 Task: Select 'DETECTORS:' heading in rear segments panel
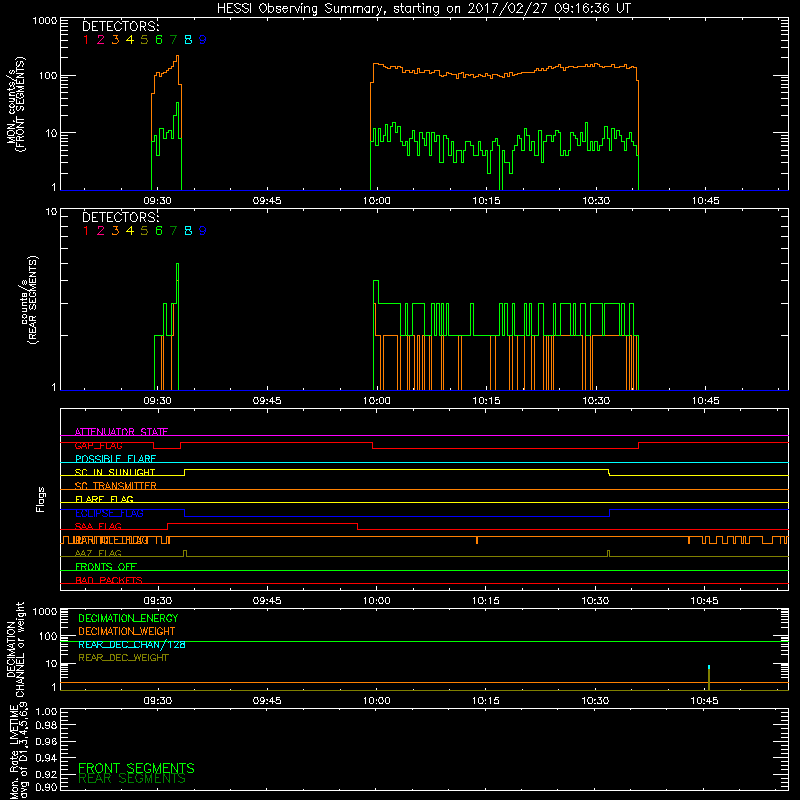[x=121, y=217]
